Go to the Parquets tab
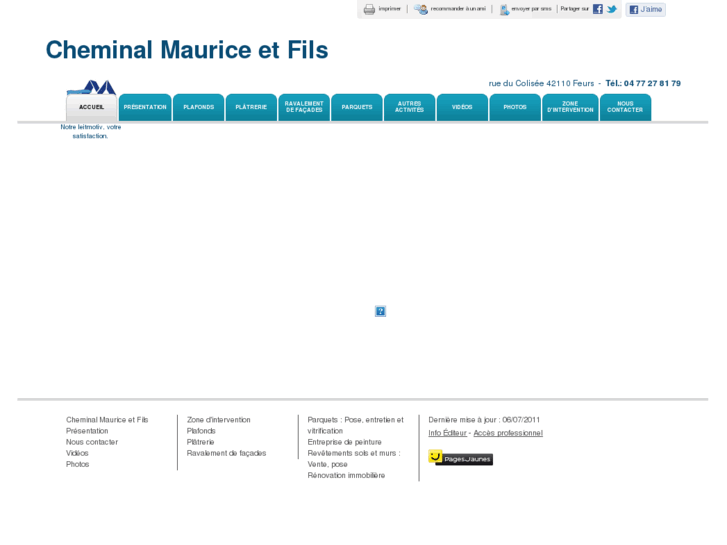Viewport: 727px width, 545px height. 357,108
